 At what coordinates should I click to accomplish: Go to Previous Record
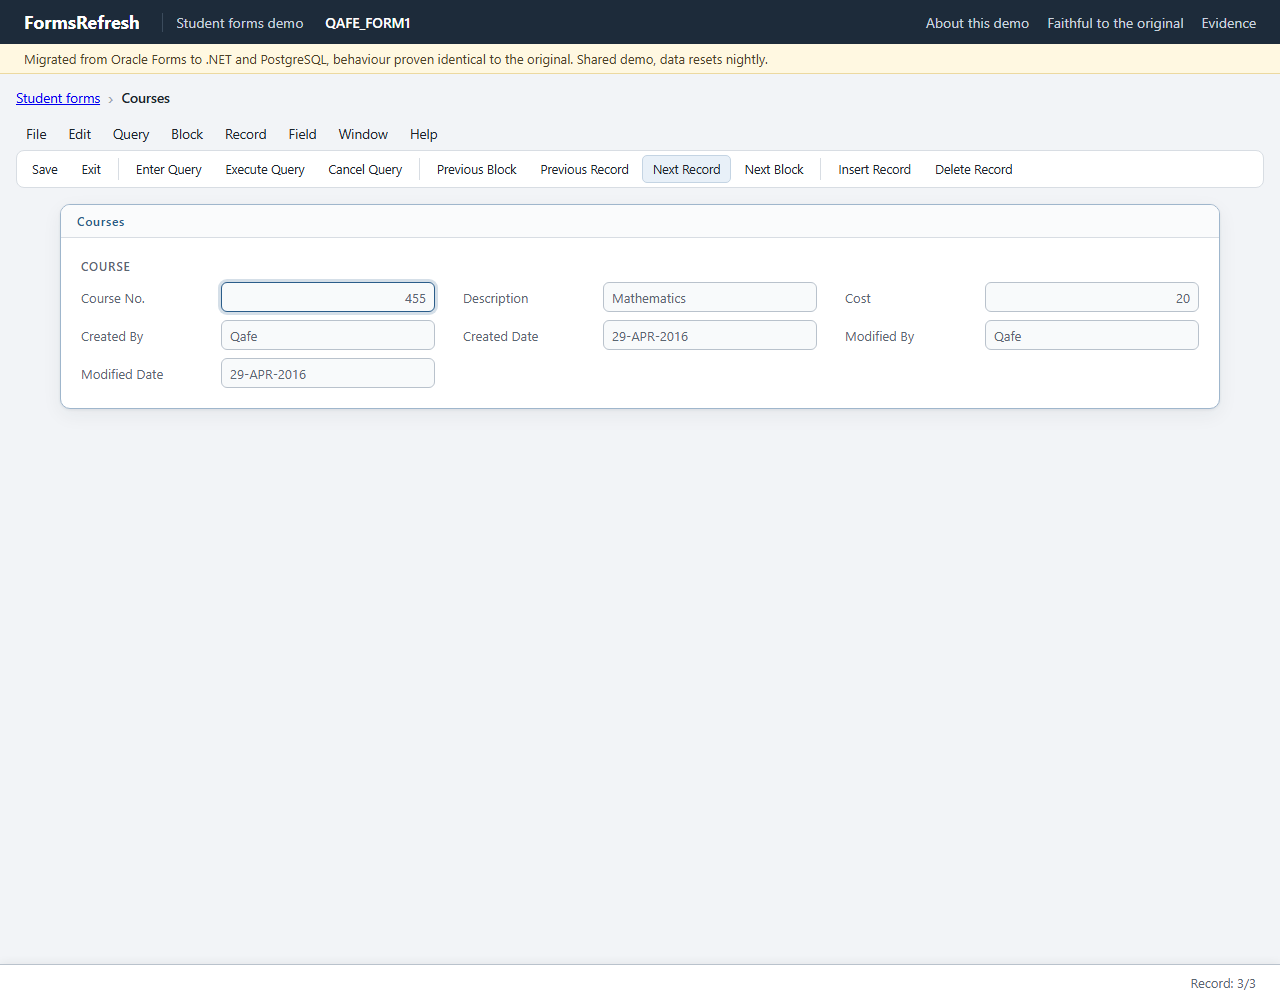[585, 169]
